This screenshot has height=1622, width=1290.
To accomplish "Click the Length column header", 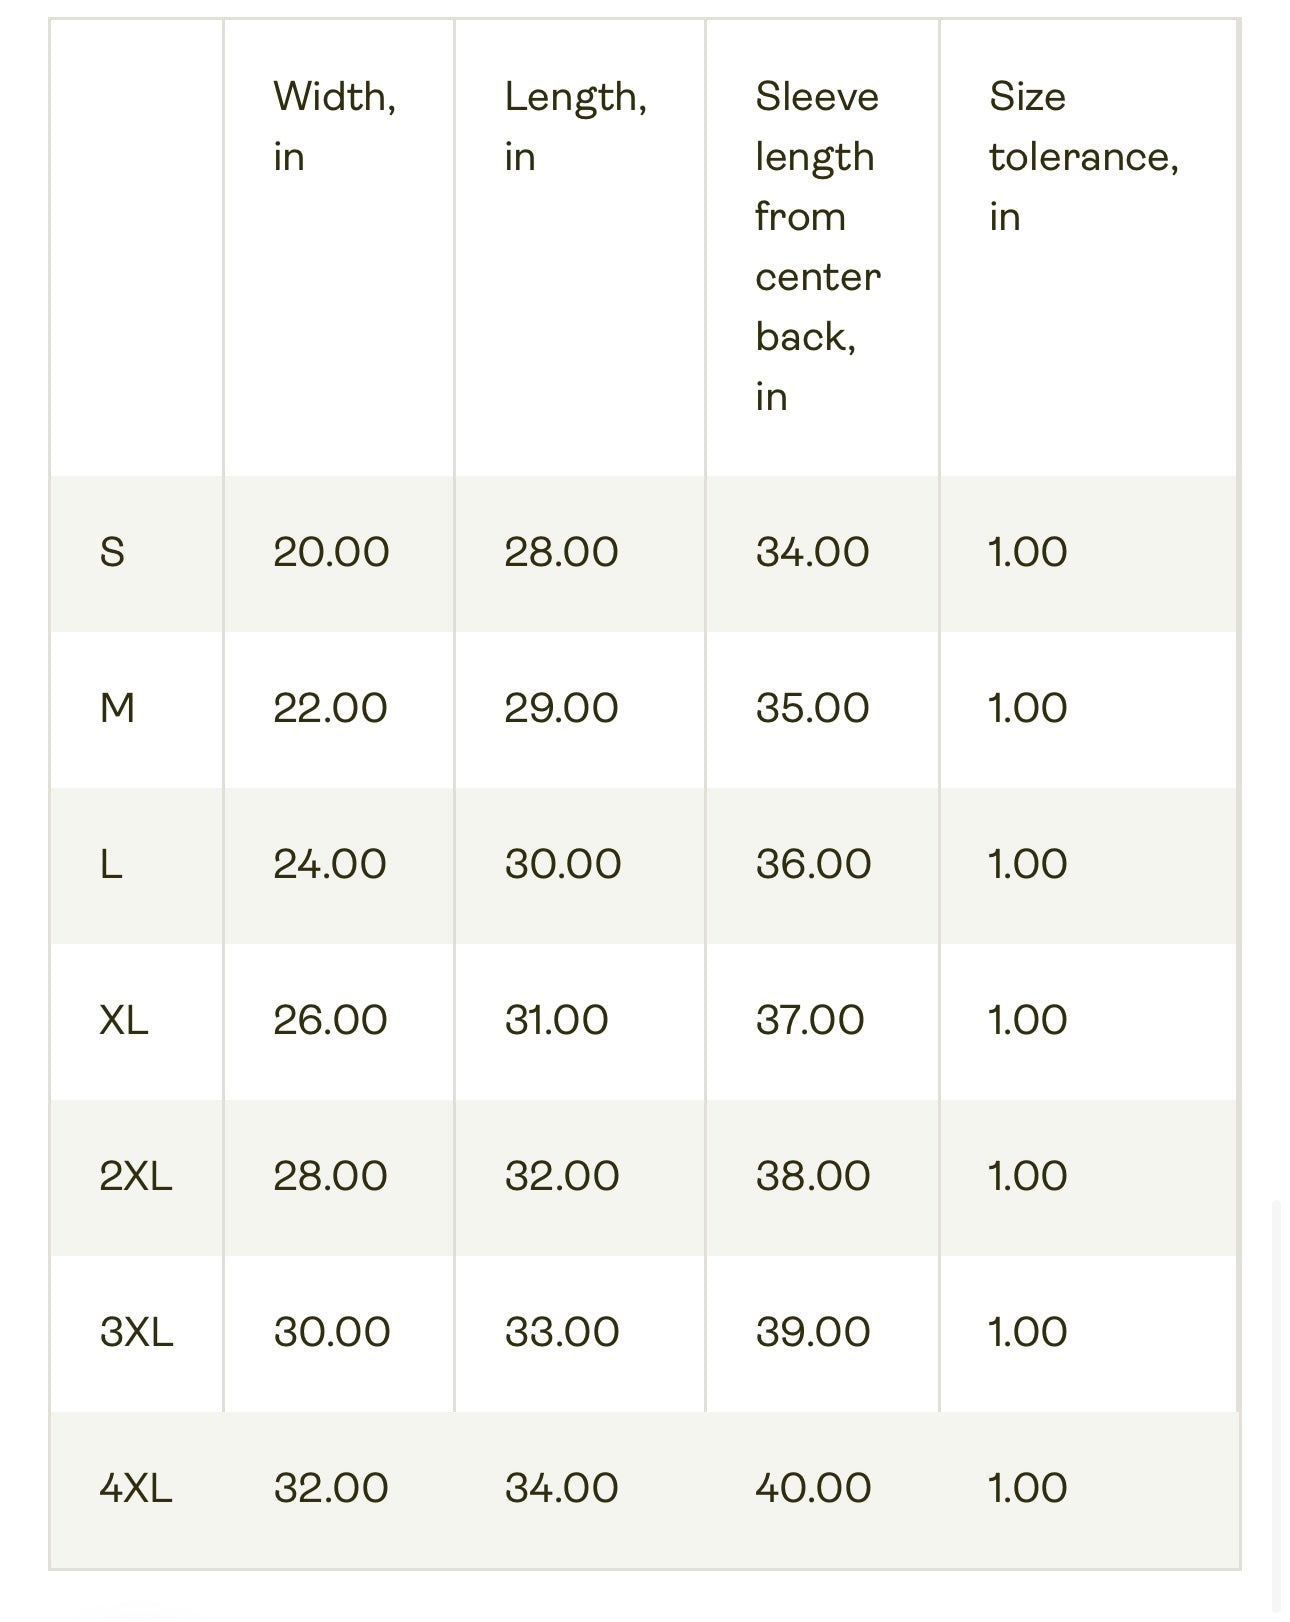I will tap(575, 126).
